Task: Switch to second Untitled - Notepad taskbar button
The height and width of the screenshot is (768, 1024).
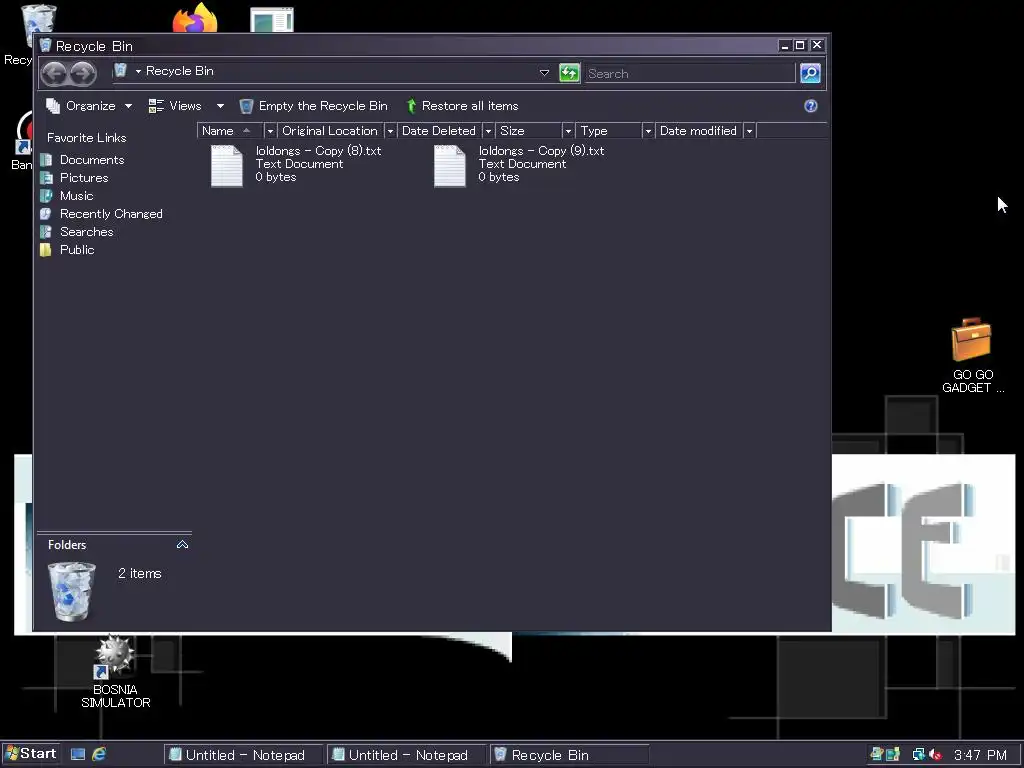Action: pyautogui.click(x=407, y=755)
